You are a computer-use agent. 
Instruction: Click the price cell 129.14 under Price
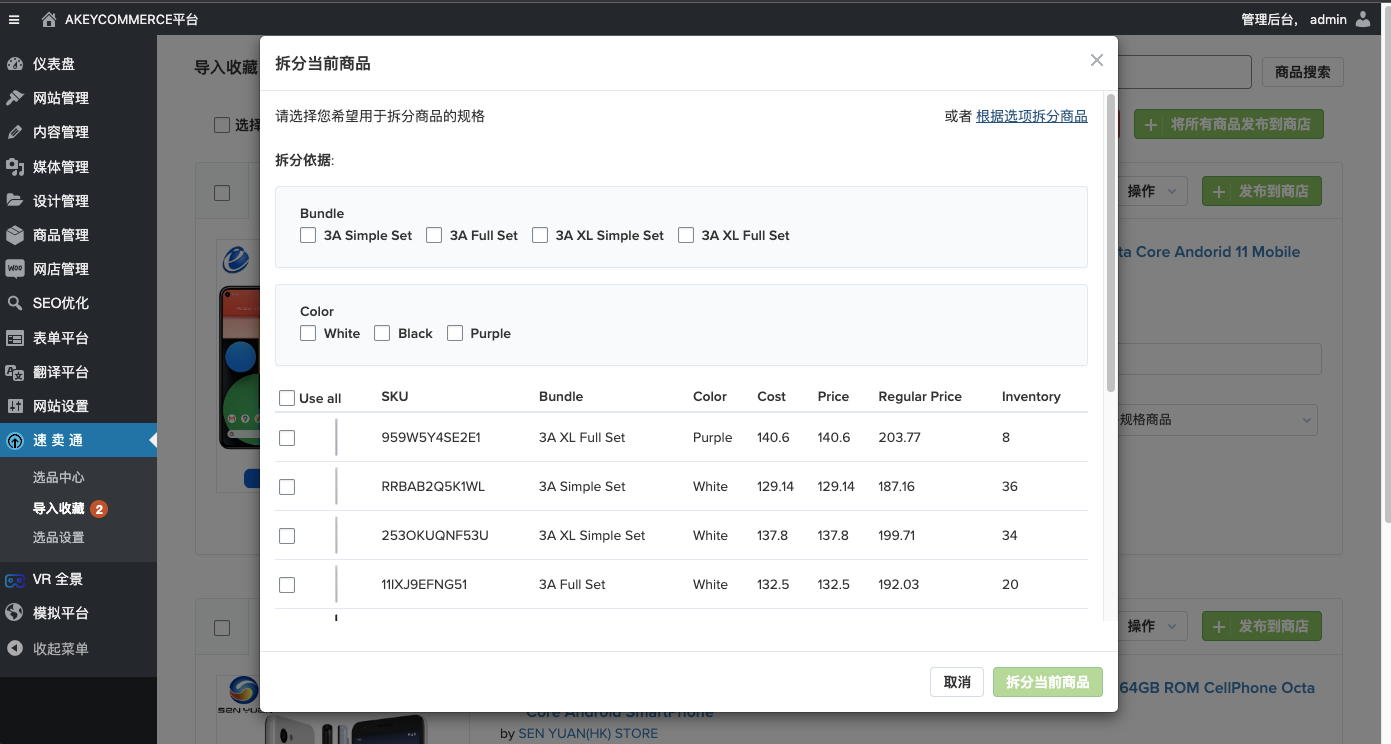pyautogui.click(x=836, y=487)
